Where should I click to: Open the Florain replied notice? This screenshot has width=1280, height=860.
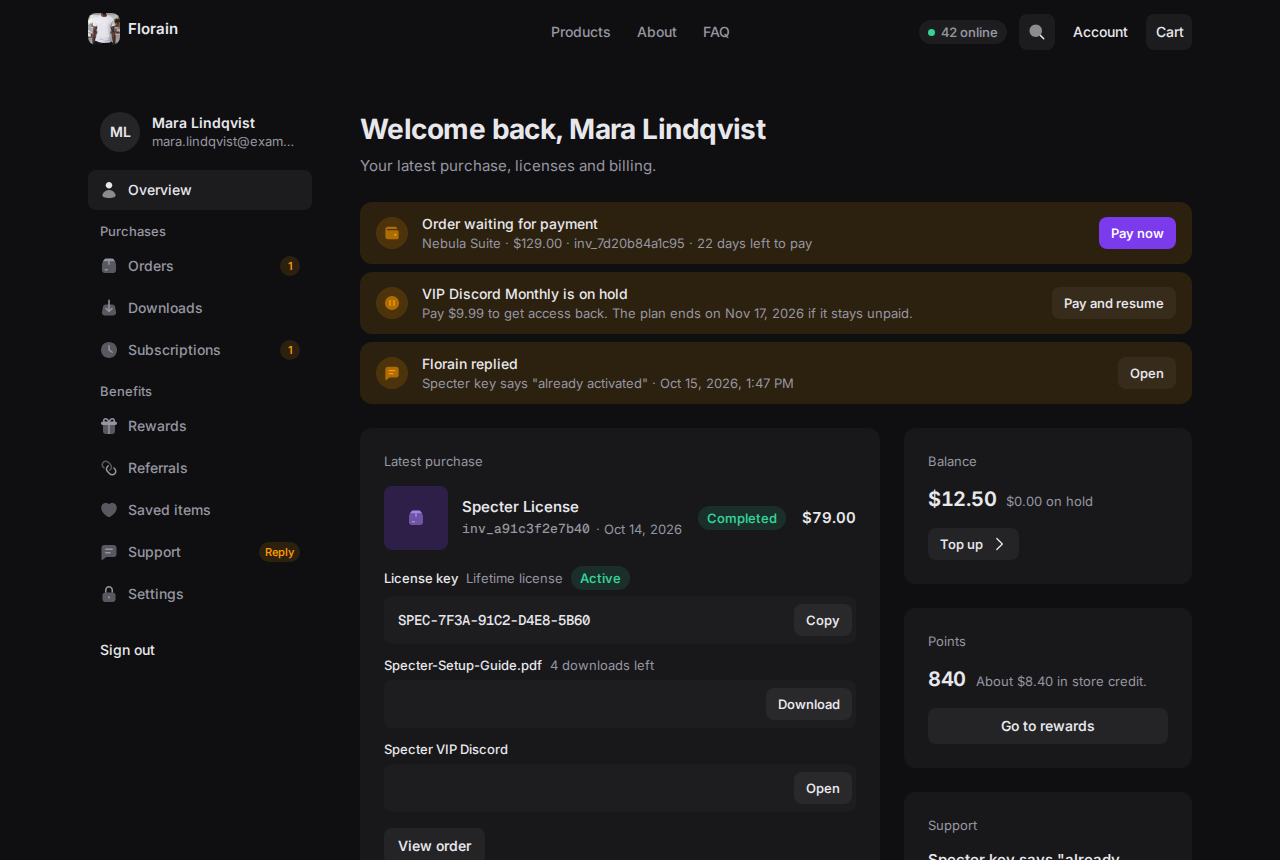coord(1146,373)
